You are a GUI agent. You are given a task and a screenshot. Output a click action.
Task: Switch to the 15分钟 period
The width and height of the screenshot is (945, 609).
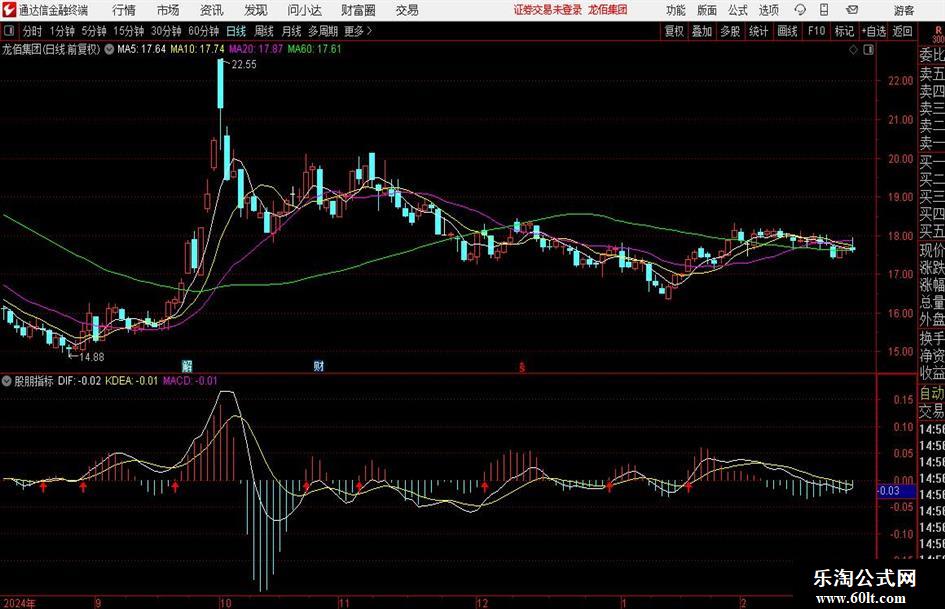[x=129, y=31]
